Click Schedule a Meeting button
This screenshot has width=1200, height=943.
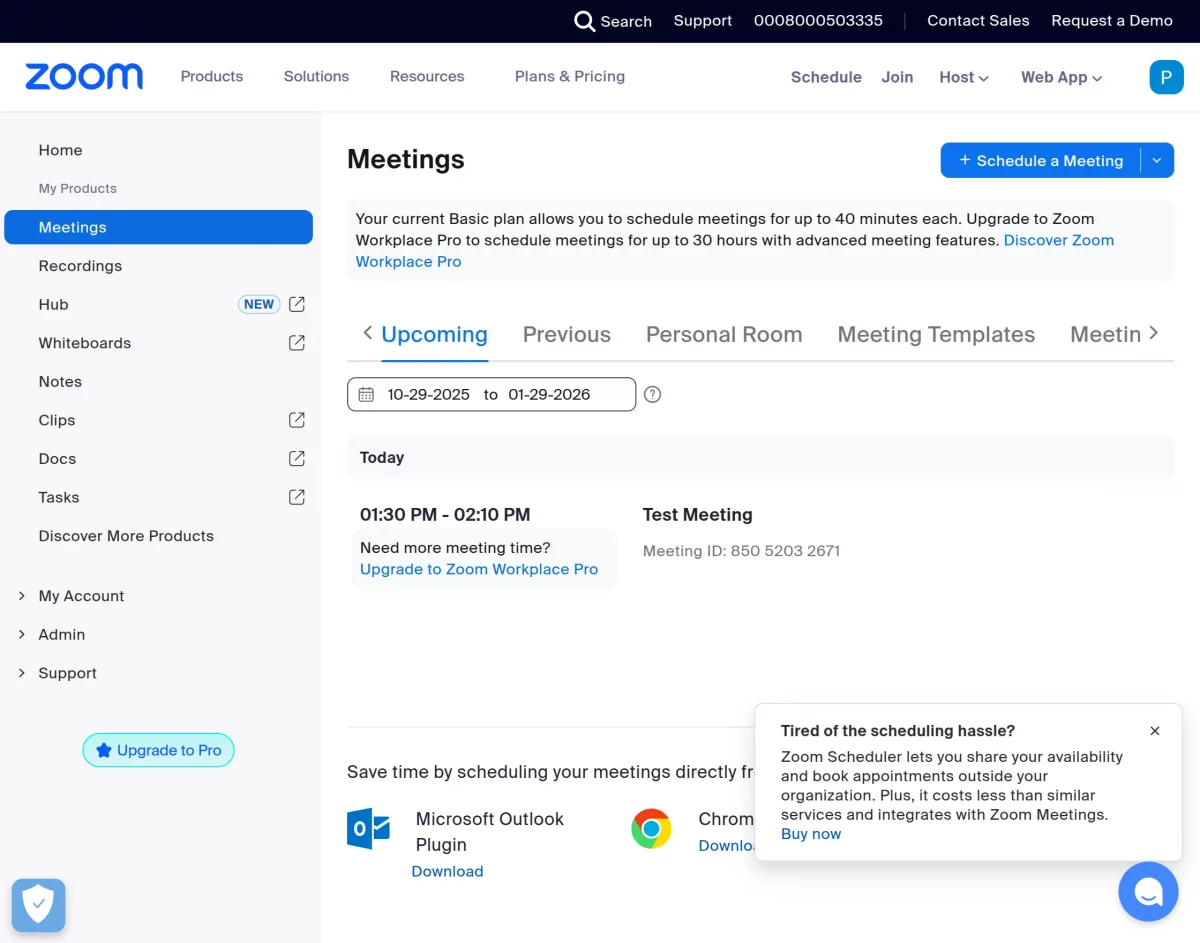pos(1040,160)
